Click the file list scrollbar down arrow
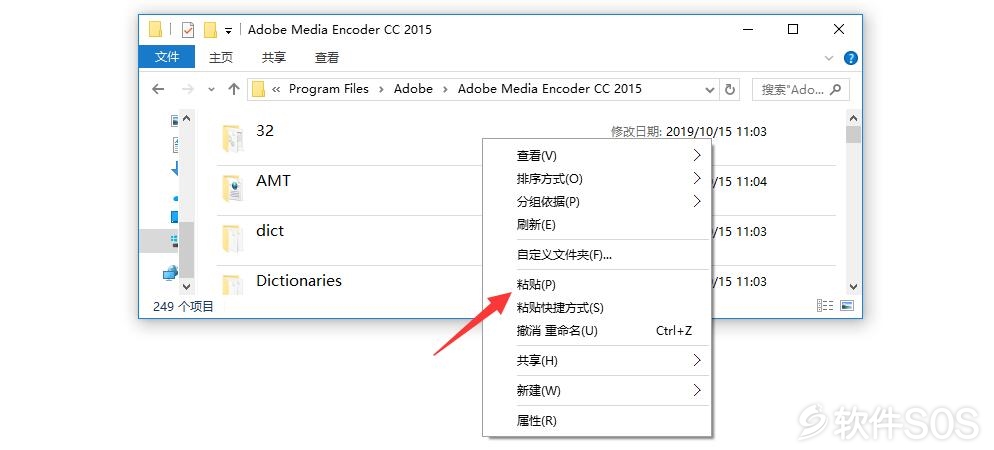 tap(853, 287)
